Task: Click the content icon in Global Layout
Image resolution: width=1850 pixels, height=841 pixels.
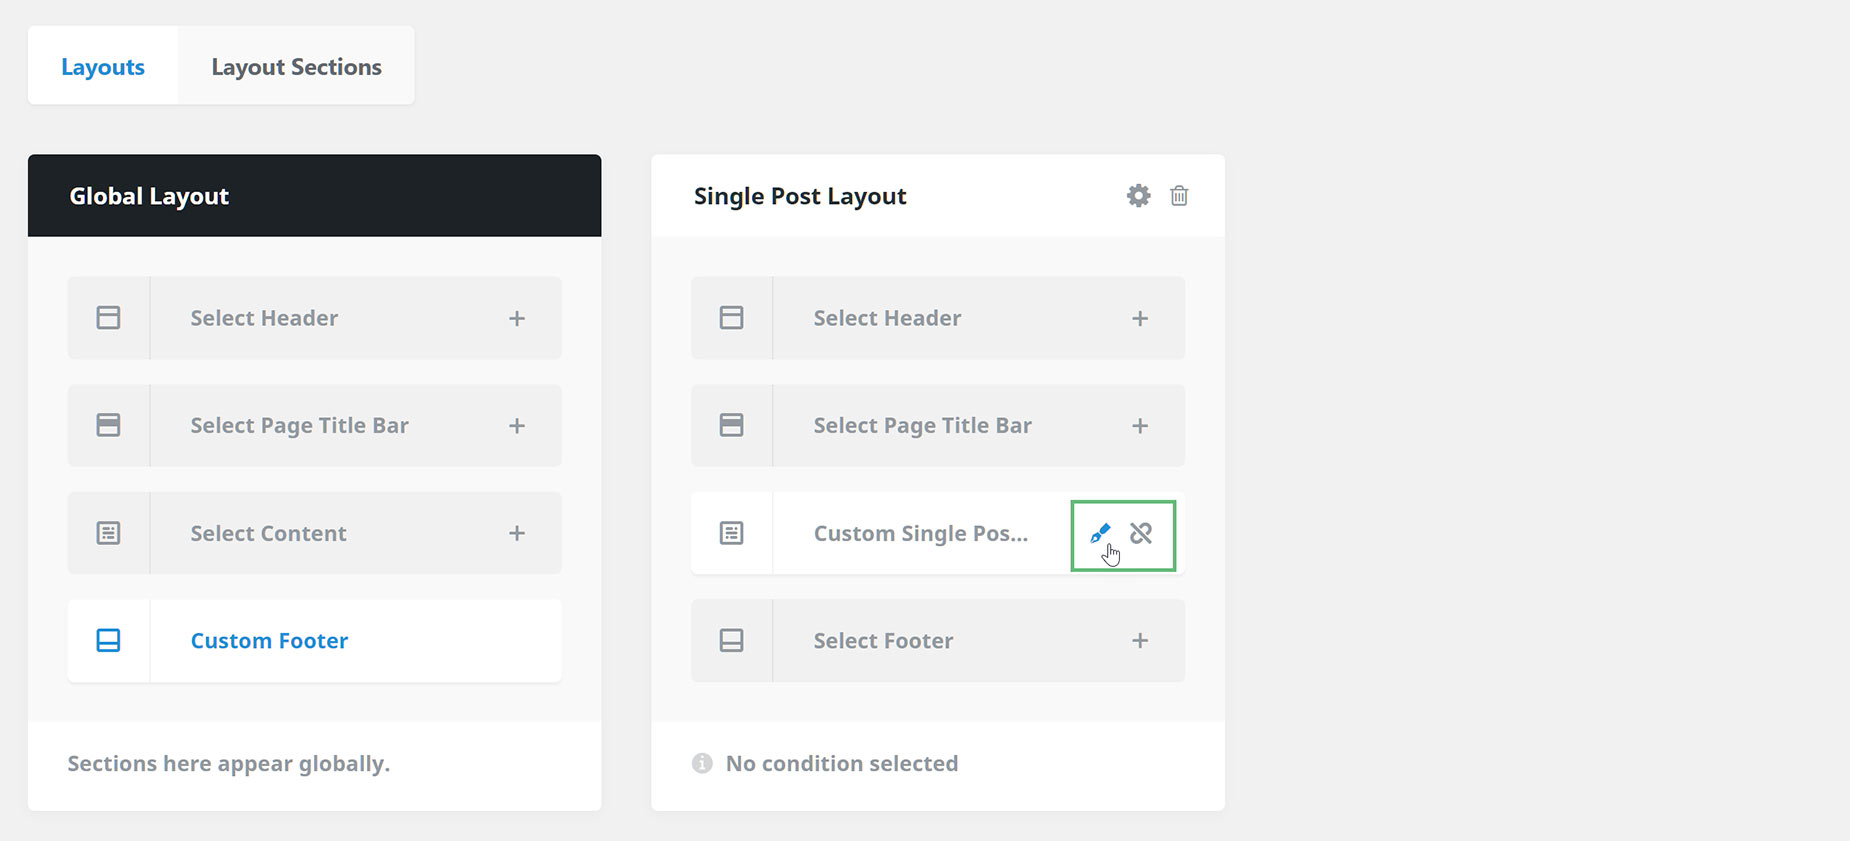Action: 108,533
